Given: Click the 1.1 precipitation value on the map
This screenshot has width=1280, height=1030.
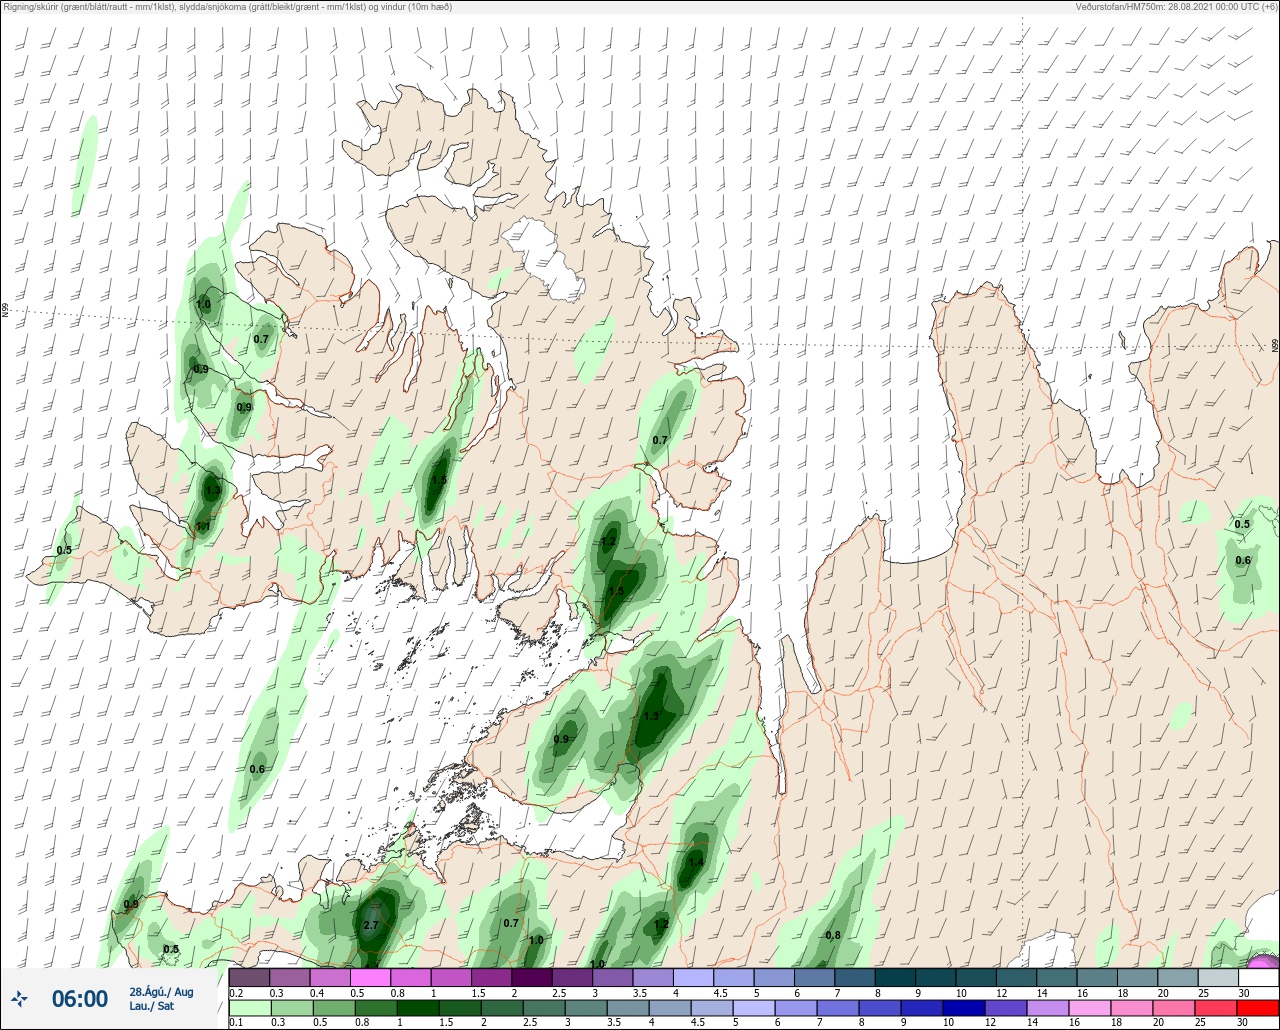Looking at the screenshot, I should (x=203, y=526).
